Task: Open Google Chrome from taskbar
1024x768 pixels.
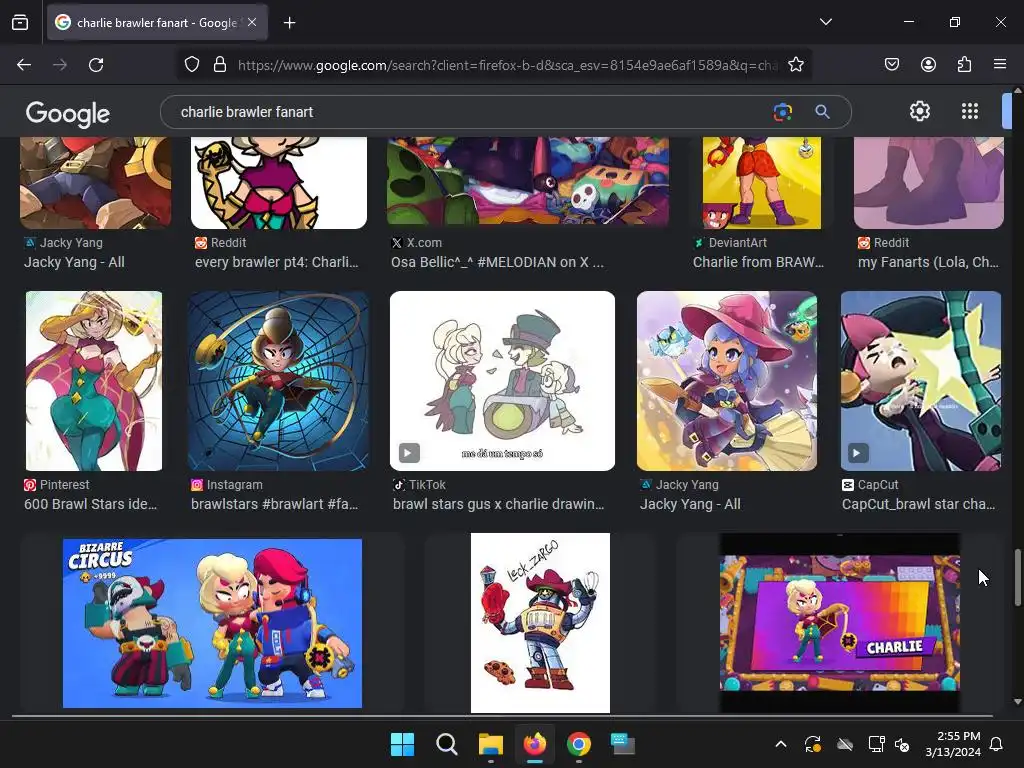Action: pos(579,744)
